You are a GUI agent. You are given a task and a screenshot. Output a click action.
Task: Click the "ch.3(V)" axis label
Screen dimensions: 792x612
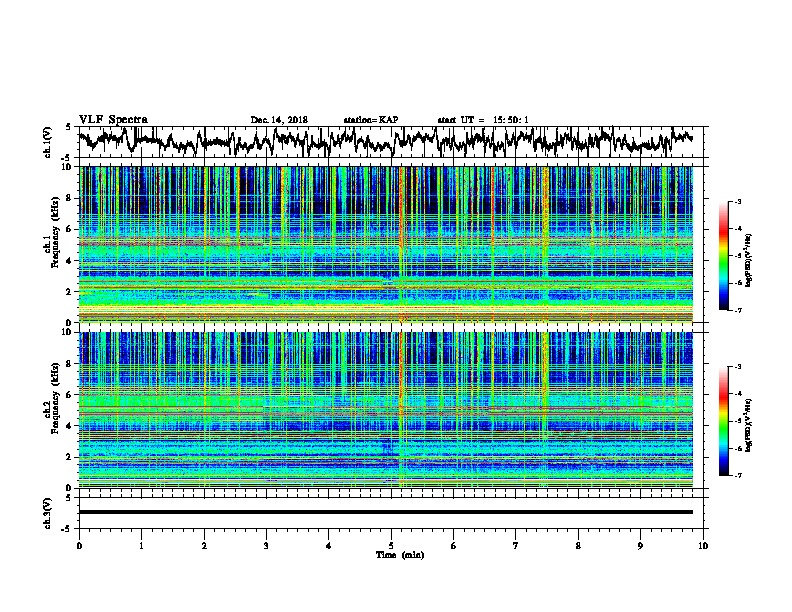pyautogui.click(x=47, y=513)
